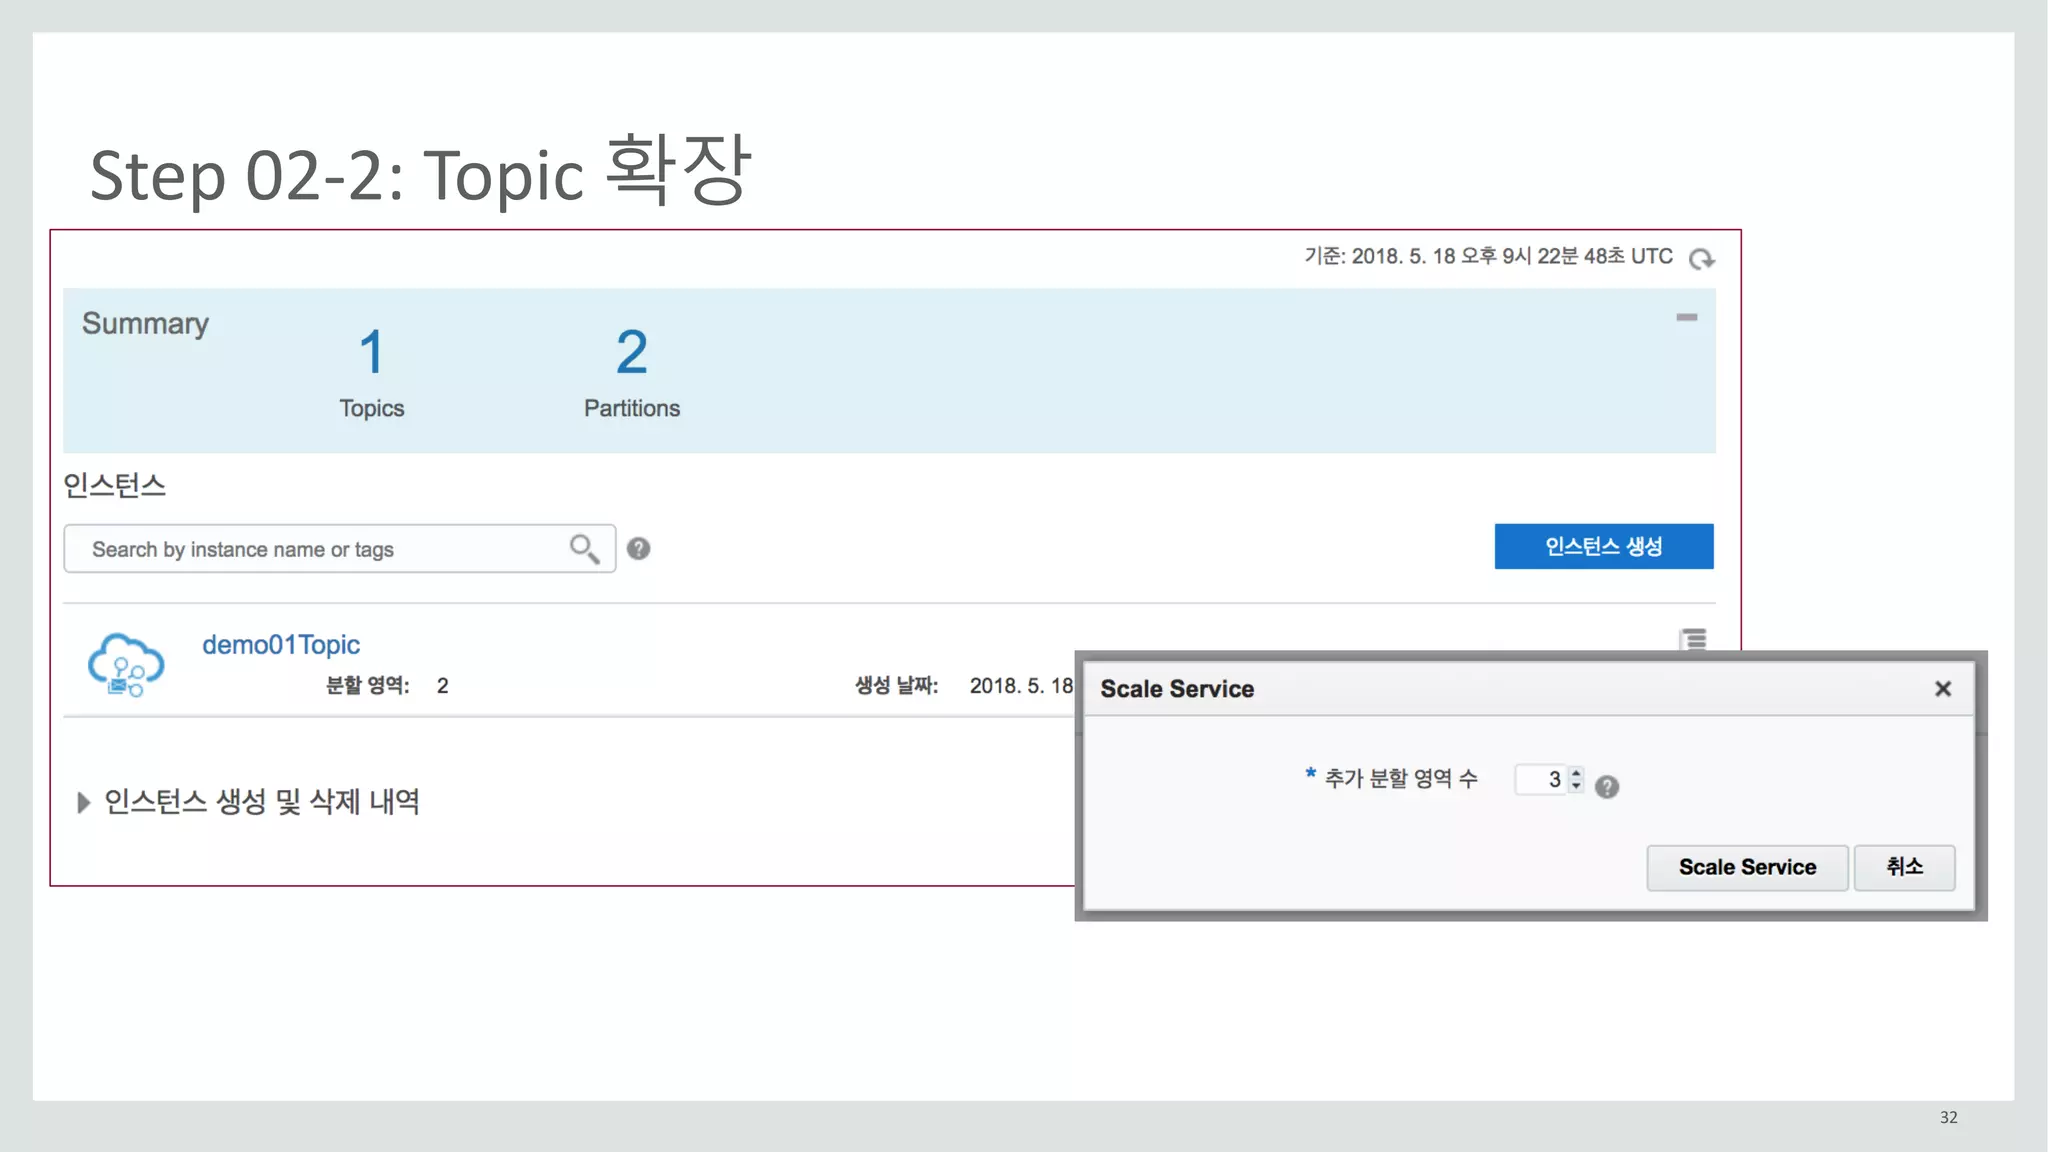Click the magnifier icon in the instance search box
Screen dimensions: 2048x1152
tap(584, 548)
